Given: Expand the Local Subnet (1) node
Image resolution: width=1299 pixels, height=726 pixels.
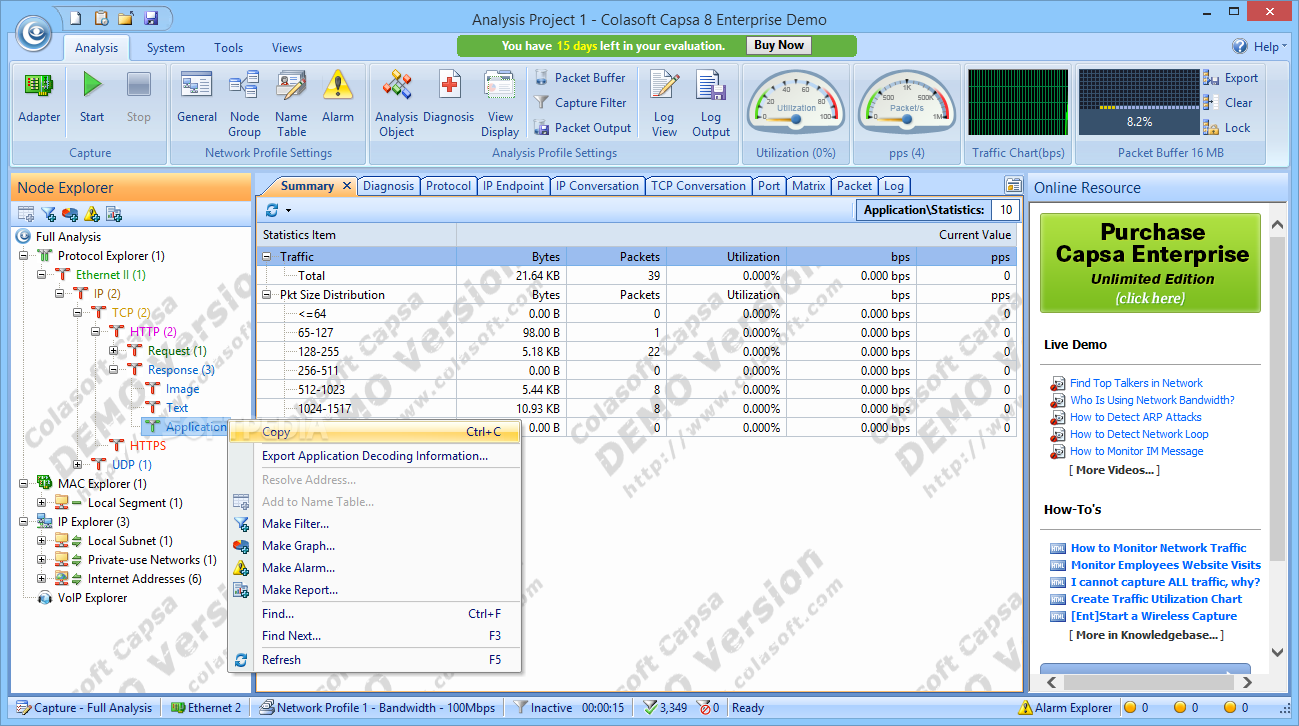Looking at the screenshot, I should coord(42,541).
